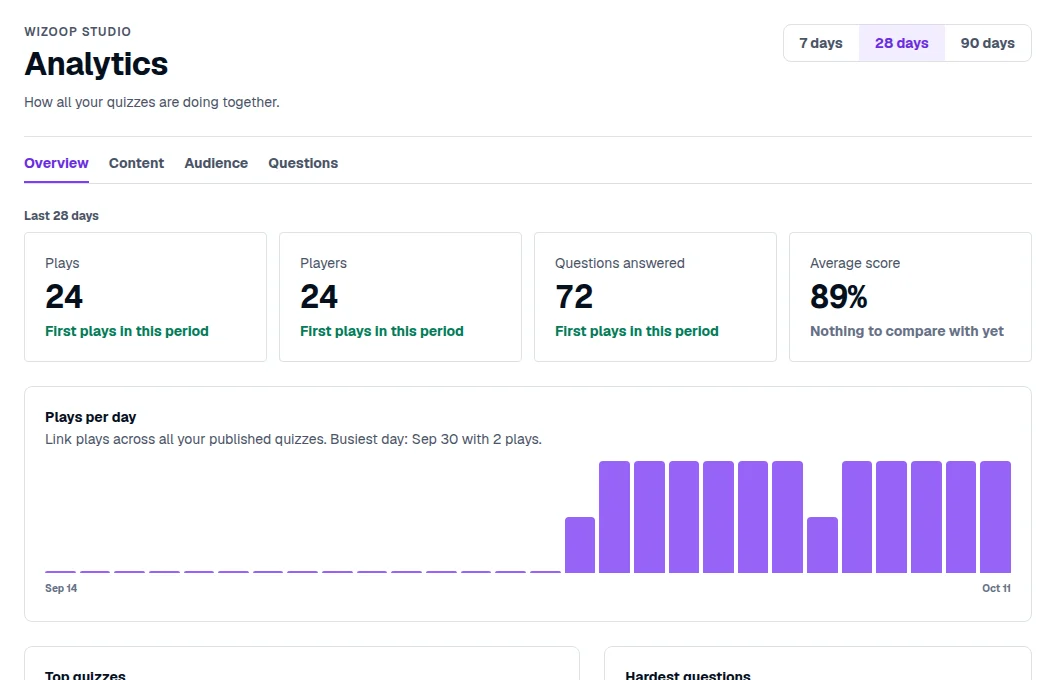Click the WIZOOP STUDIO label

[x=77, y=32]
